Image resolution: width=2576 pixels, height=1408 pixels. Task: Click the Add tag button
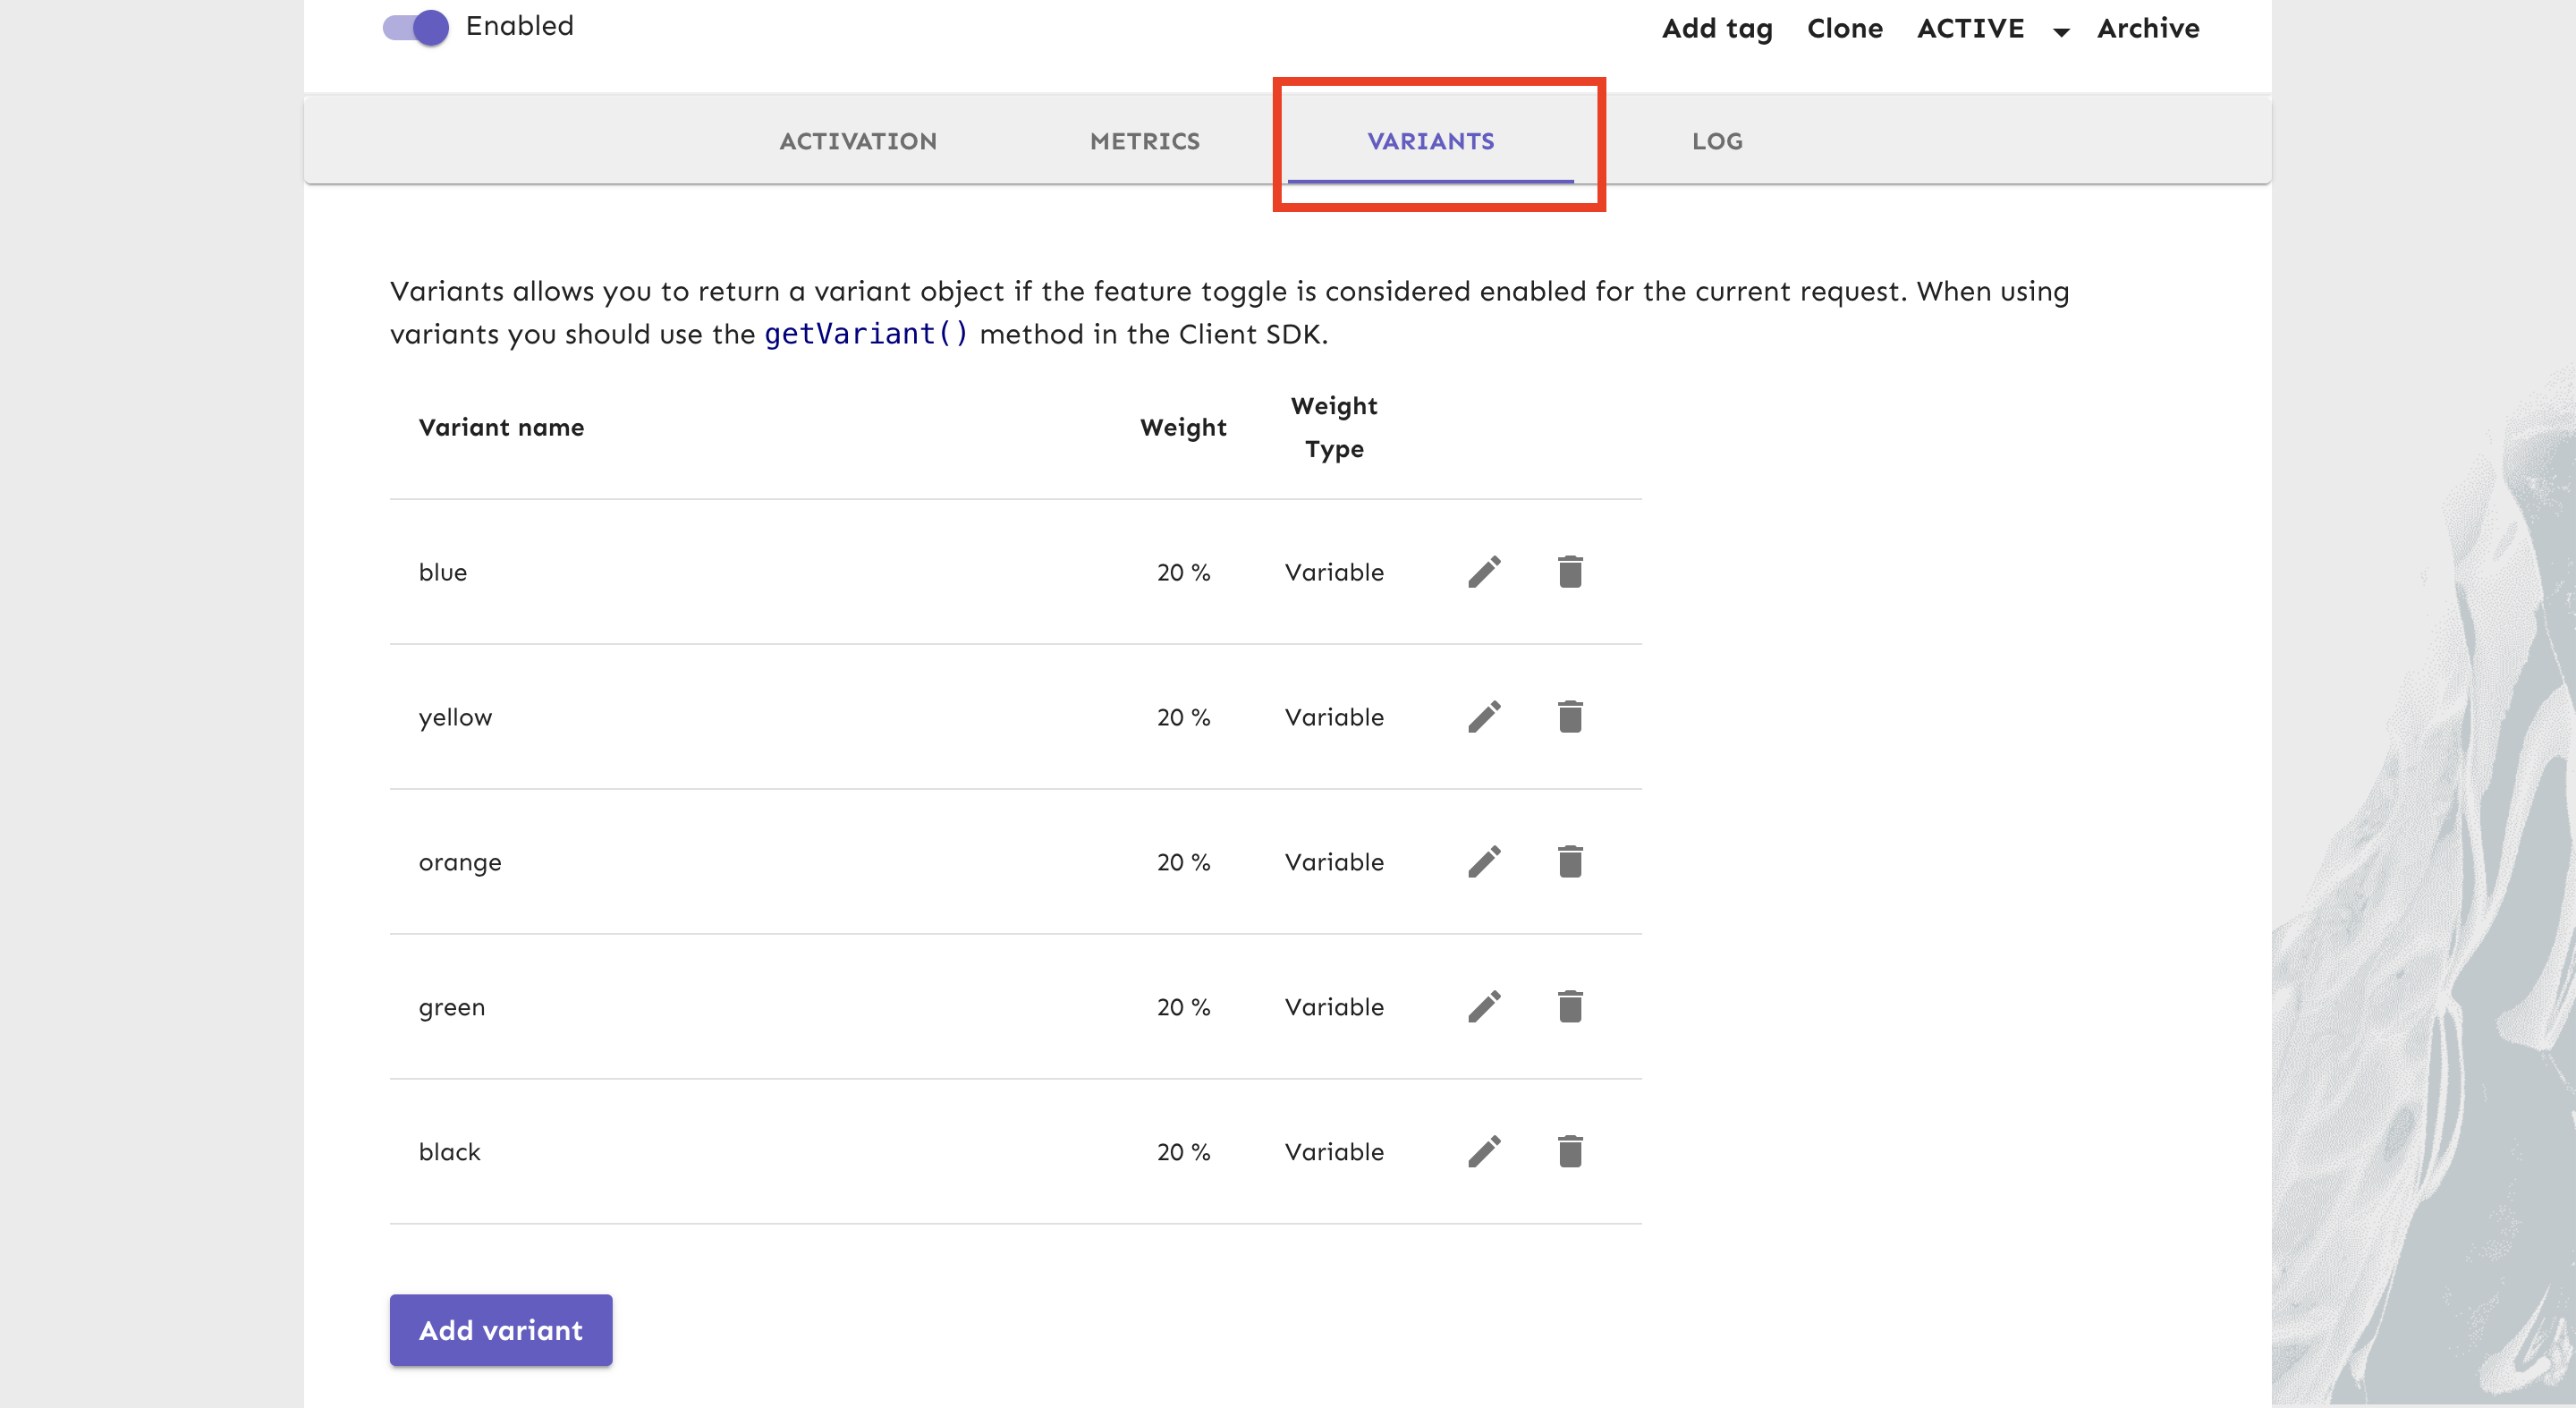point(1717,29)
